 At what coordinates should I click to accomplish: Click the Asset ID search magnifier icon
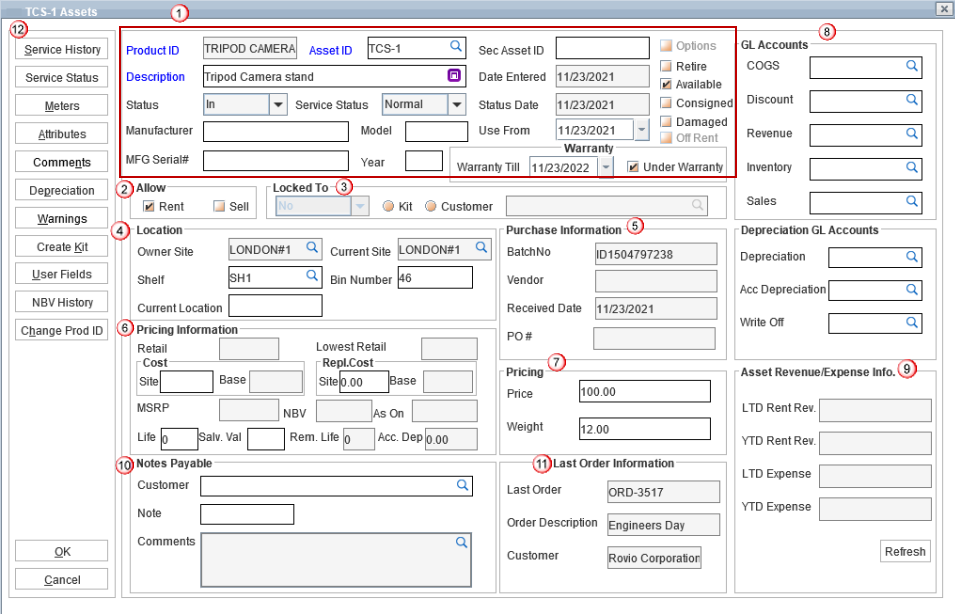click(x=455, y=46)
